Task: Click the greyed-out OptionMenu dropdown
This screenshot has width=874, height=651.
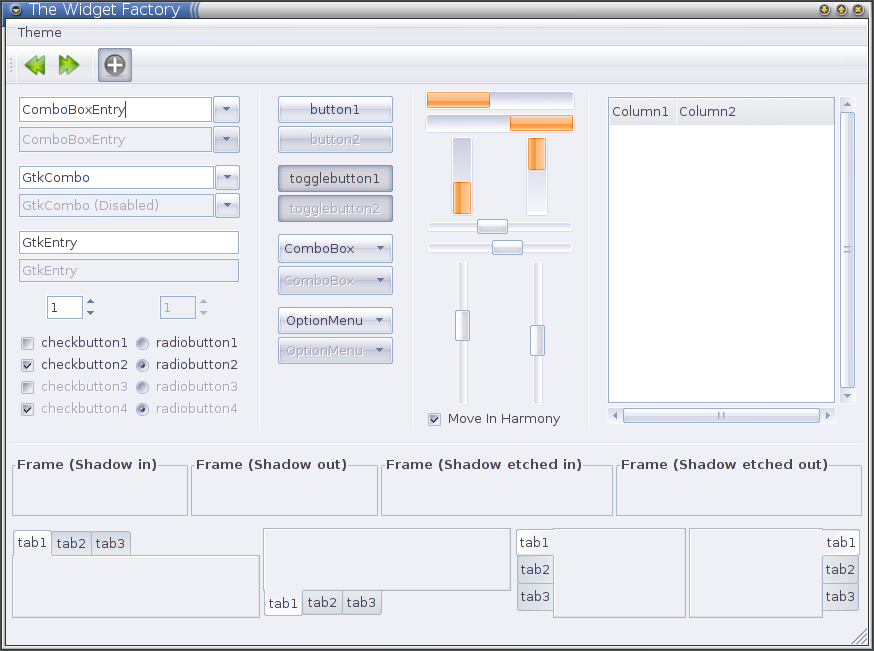Action: pos(335,351)
